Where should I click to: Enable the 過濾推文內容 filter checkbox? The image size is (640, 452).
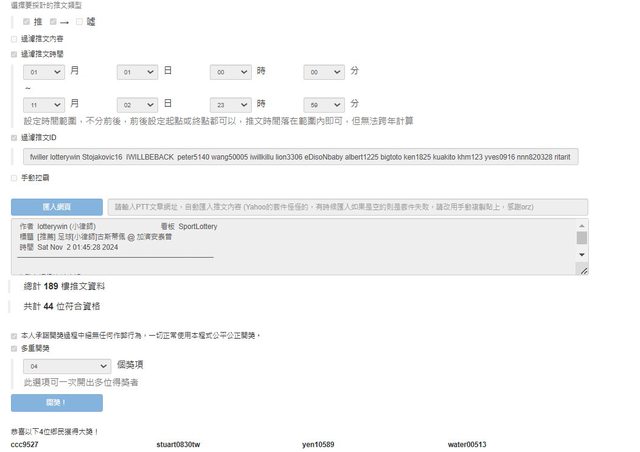(14, 38)
